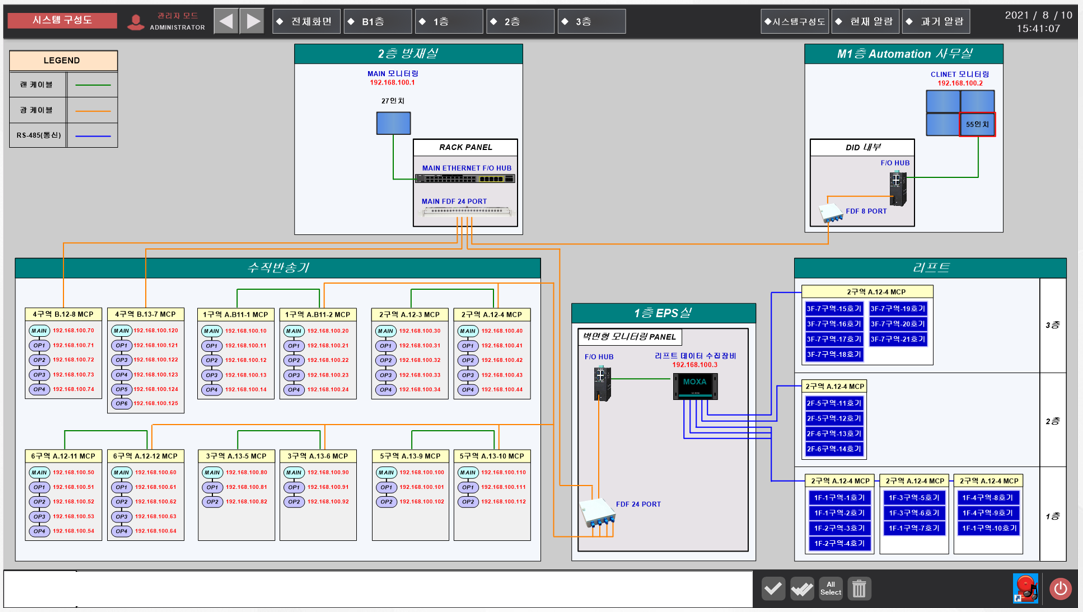Screen dimensions: 1083x612
Task: Select the MOXA lift data collector device
Action: tap(695, 385)
